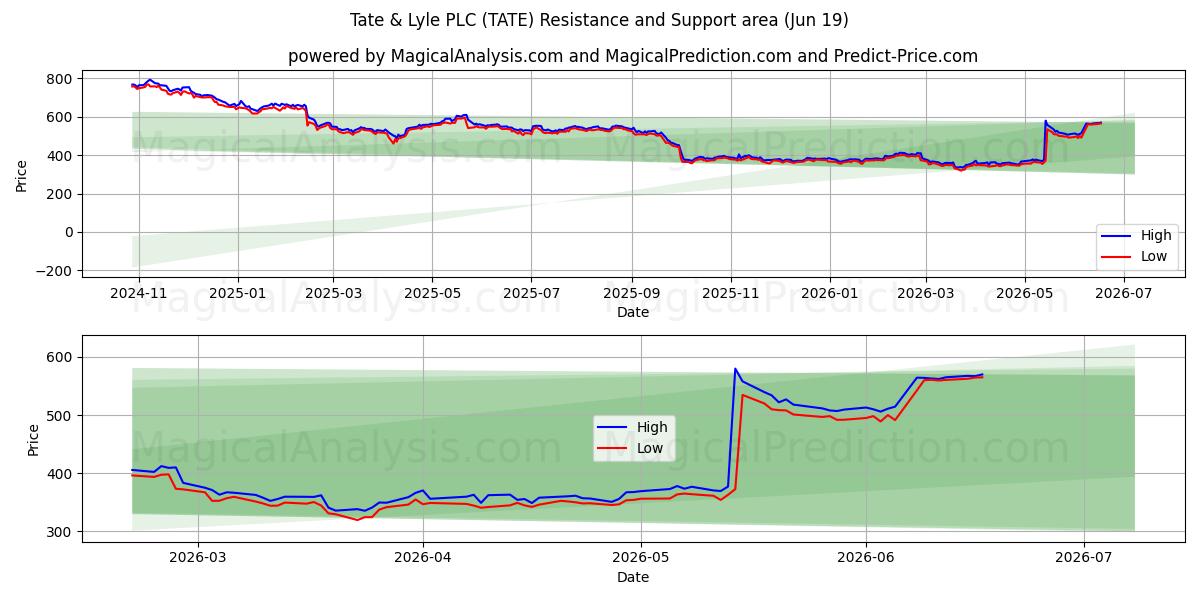Click the '2026-05' tick in the top chart
This screenshot has width=1200, height=600.
1024,292
